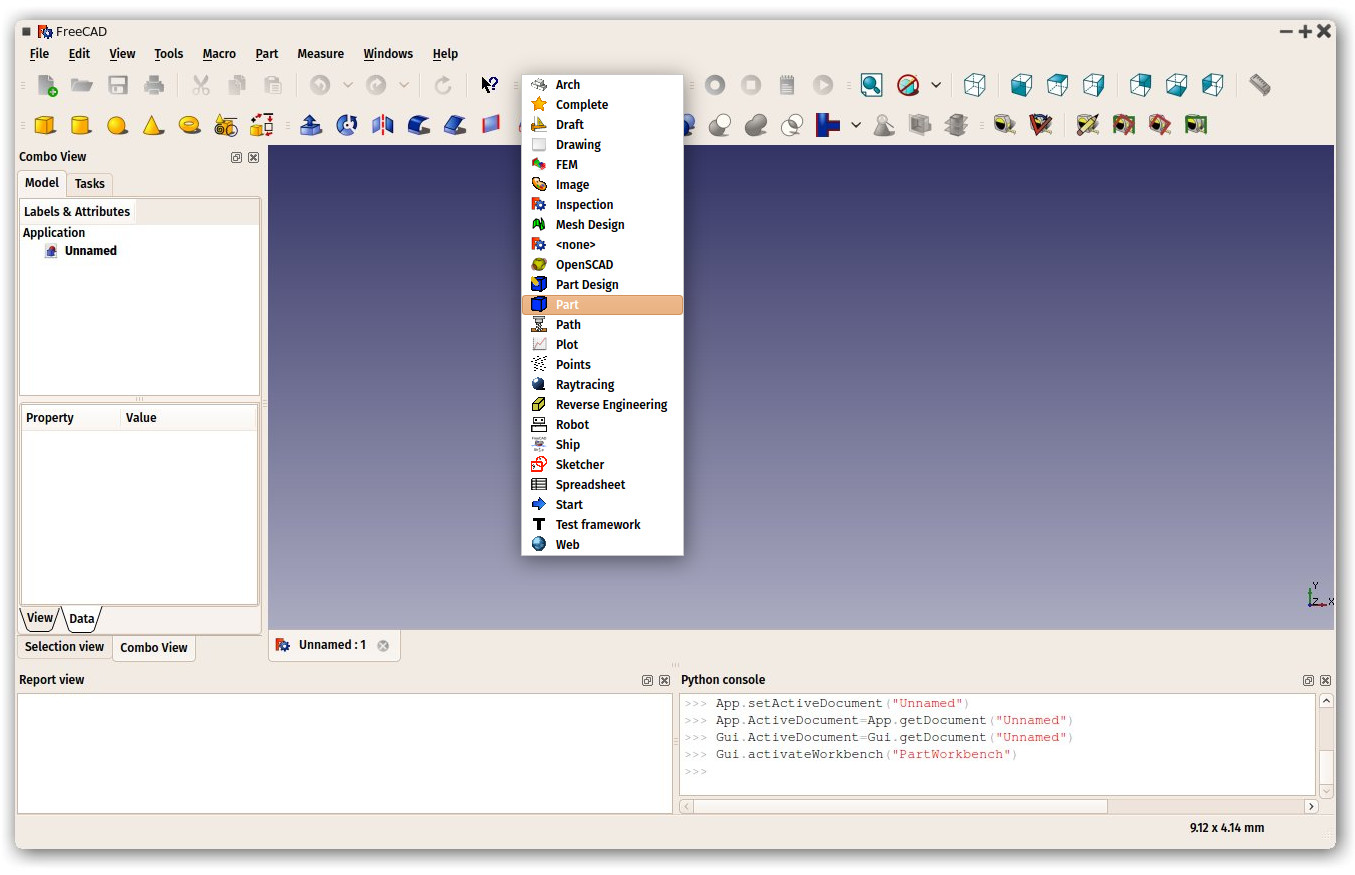The image size is (1355, 875).
Task: Choose Raytracing from the workbench list
Action: click(602, 385)
